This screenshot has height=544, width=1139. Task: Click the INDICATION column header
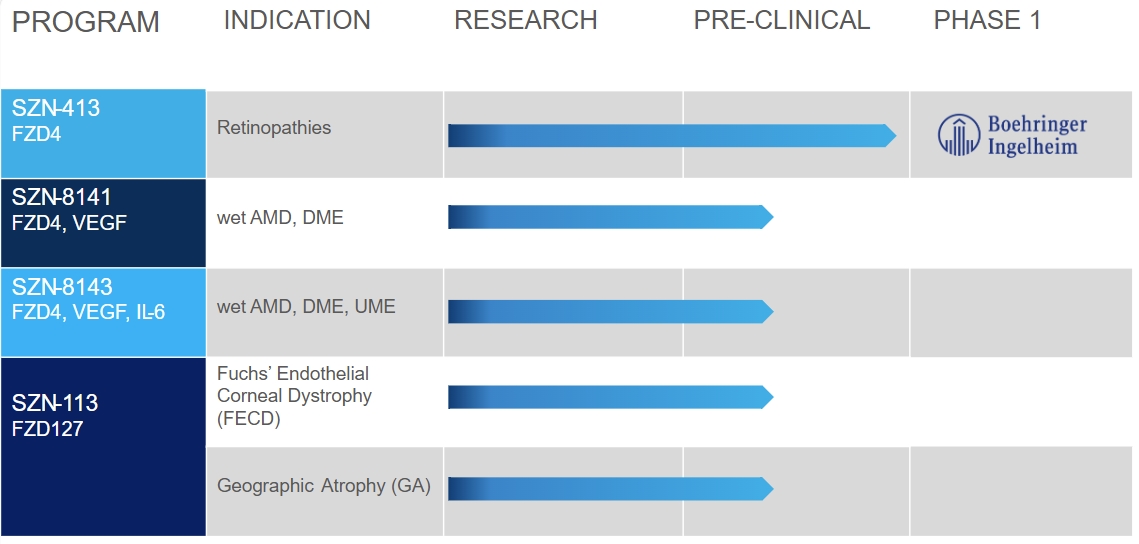point(297,20)
